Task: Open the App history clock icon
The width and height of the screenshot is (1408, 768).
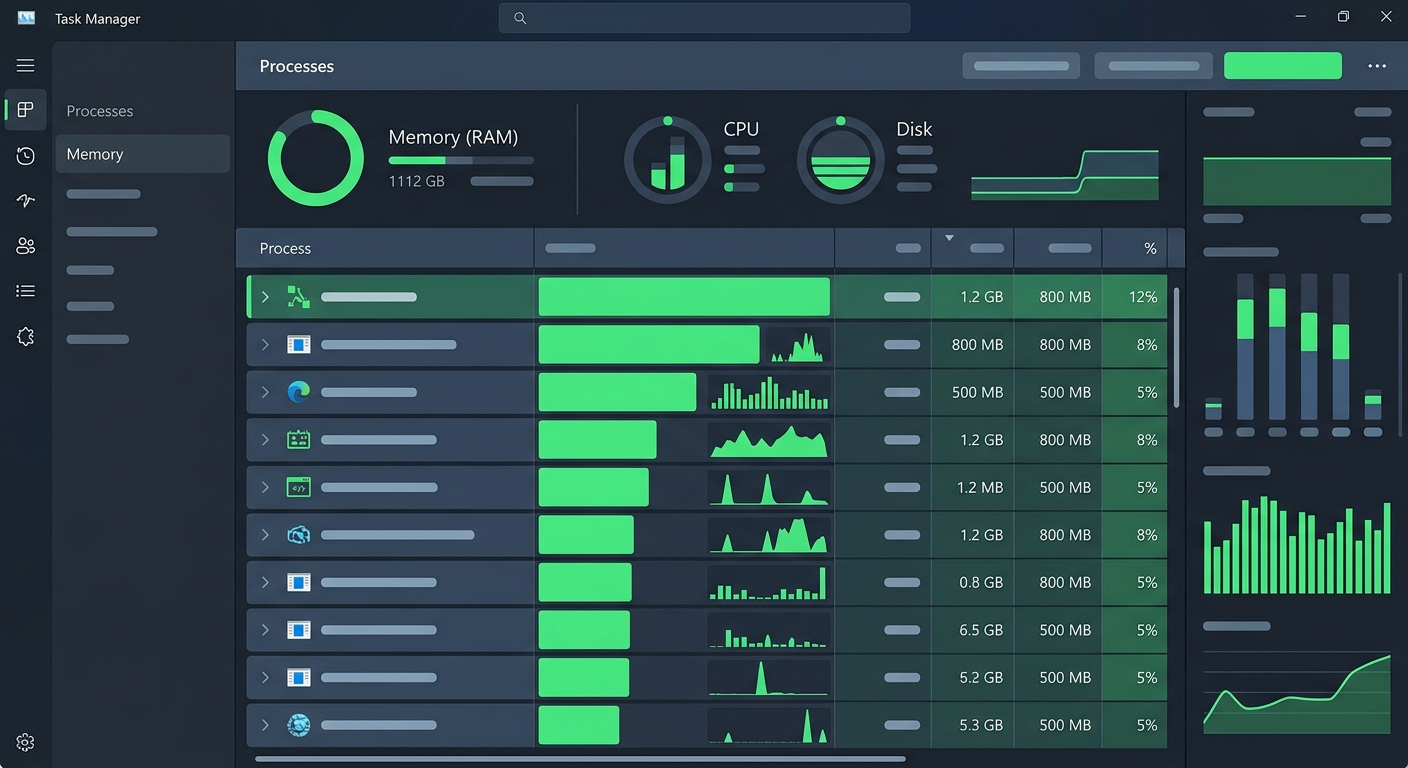Action: (x=26, y=156)
